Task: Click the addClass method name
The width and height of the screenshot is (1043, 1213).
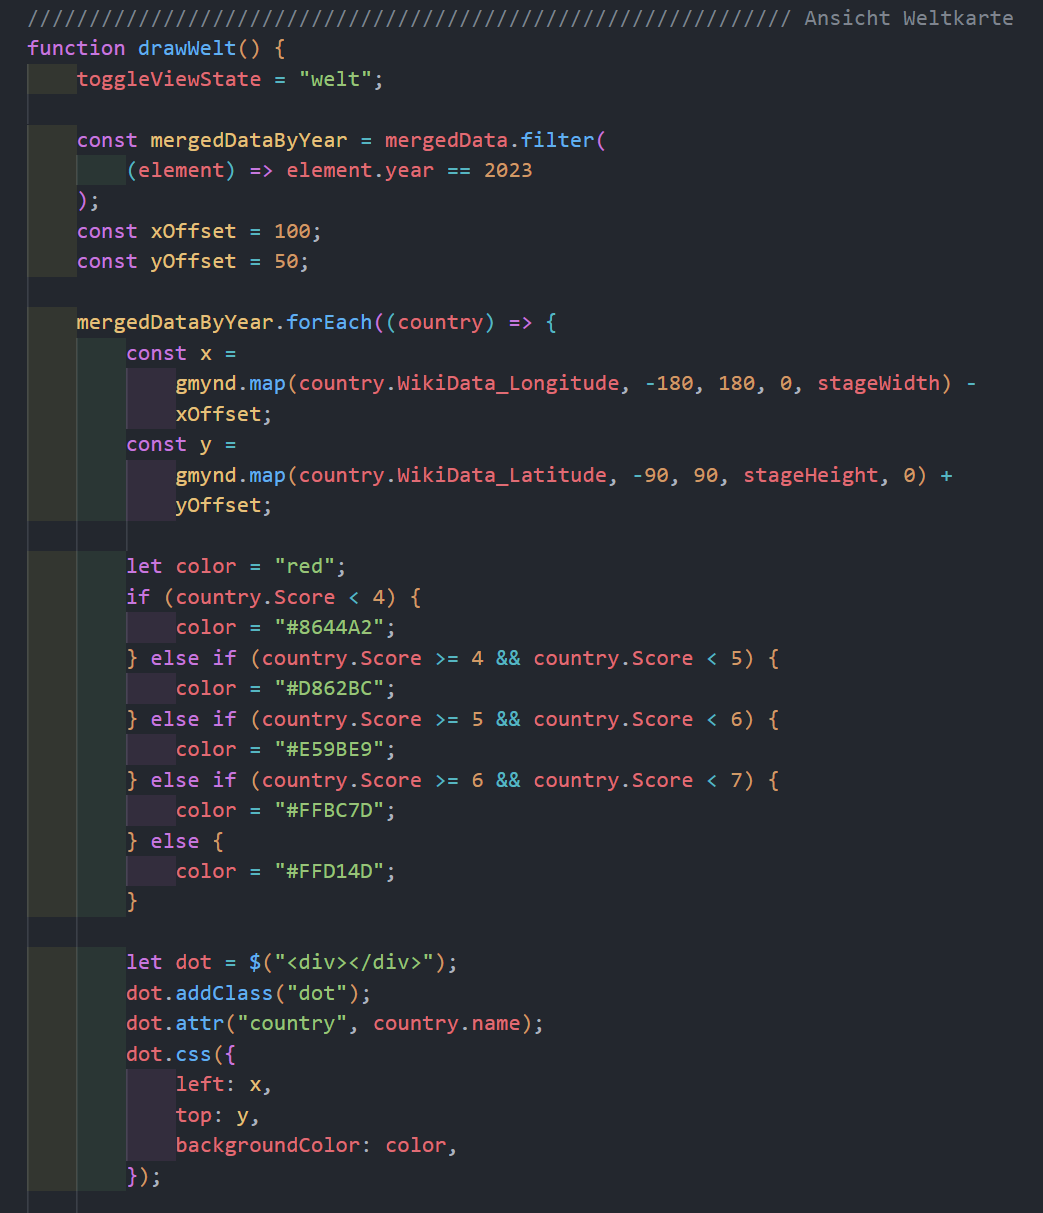Action: 224,993
